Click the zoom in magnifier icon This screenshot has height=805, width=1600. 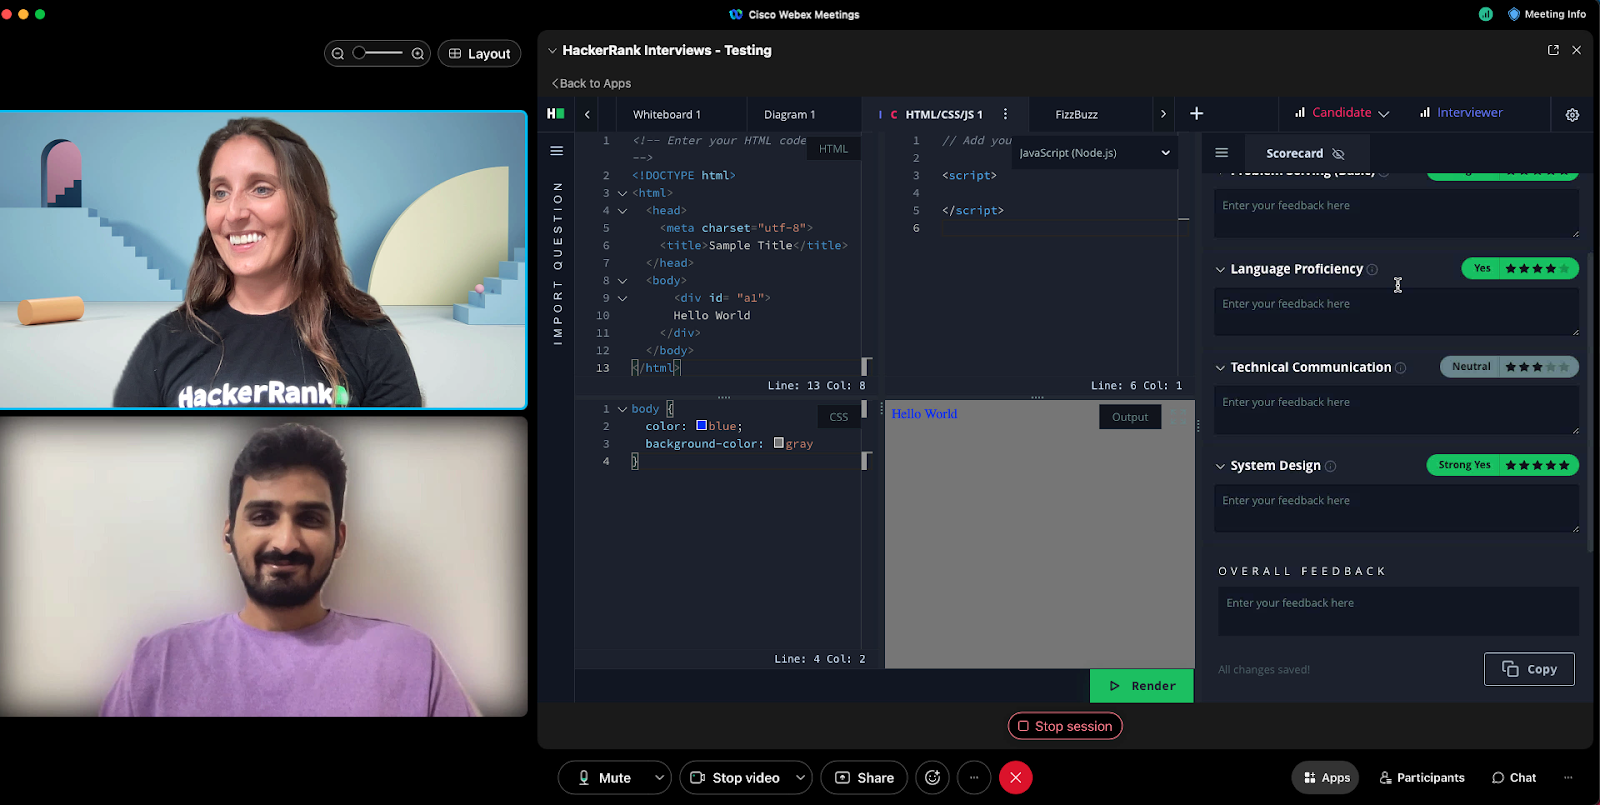point(418,54)
